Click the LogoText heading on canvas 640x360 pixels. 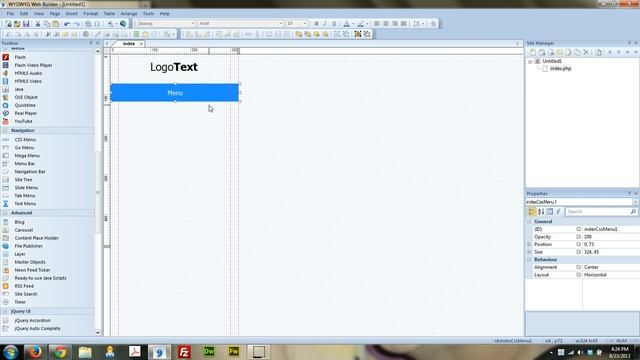[x=174, y=67]
